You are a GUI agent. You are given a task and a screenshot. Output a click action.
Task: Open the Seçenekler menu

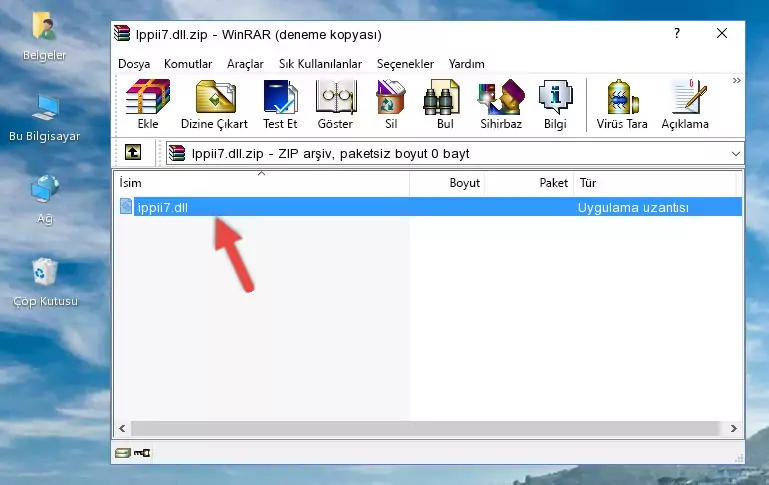405,64
